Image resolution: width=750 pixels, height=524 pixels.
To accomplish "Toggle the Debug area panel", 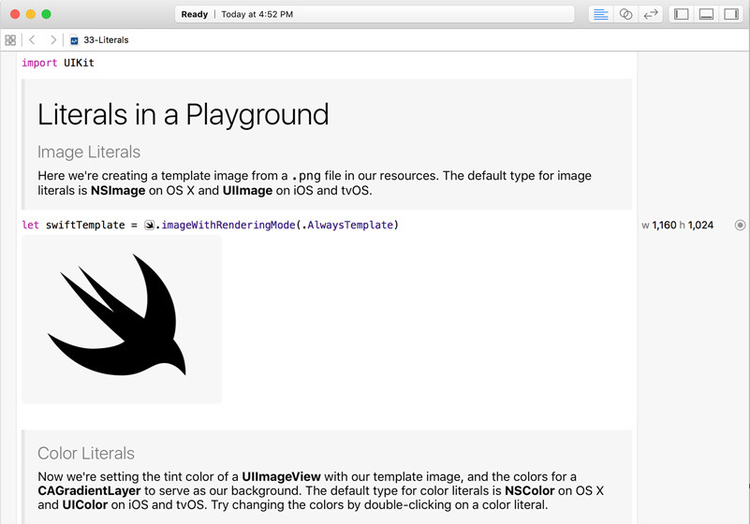I will click(x=706, y=15).
